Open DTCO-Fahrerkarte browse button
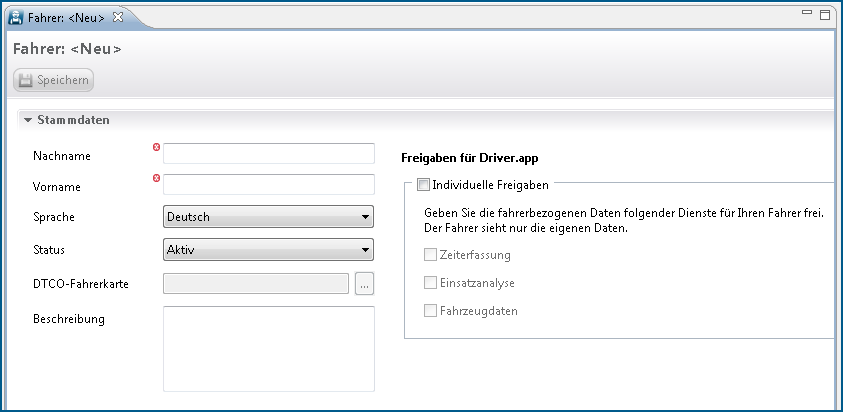This screenshot has height=412, width=843. tap(364, 284)
